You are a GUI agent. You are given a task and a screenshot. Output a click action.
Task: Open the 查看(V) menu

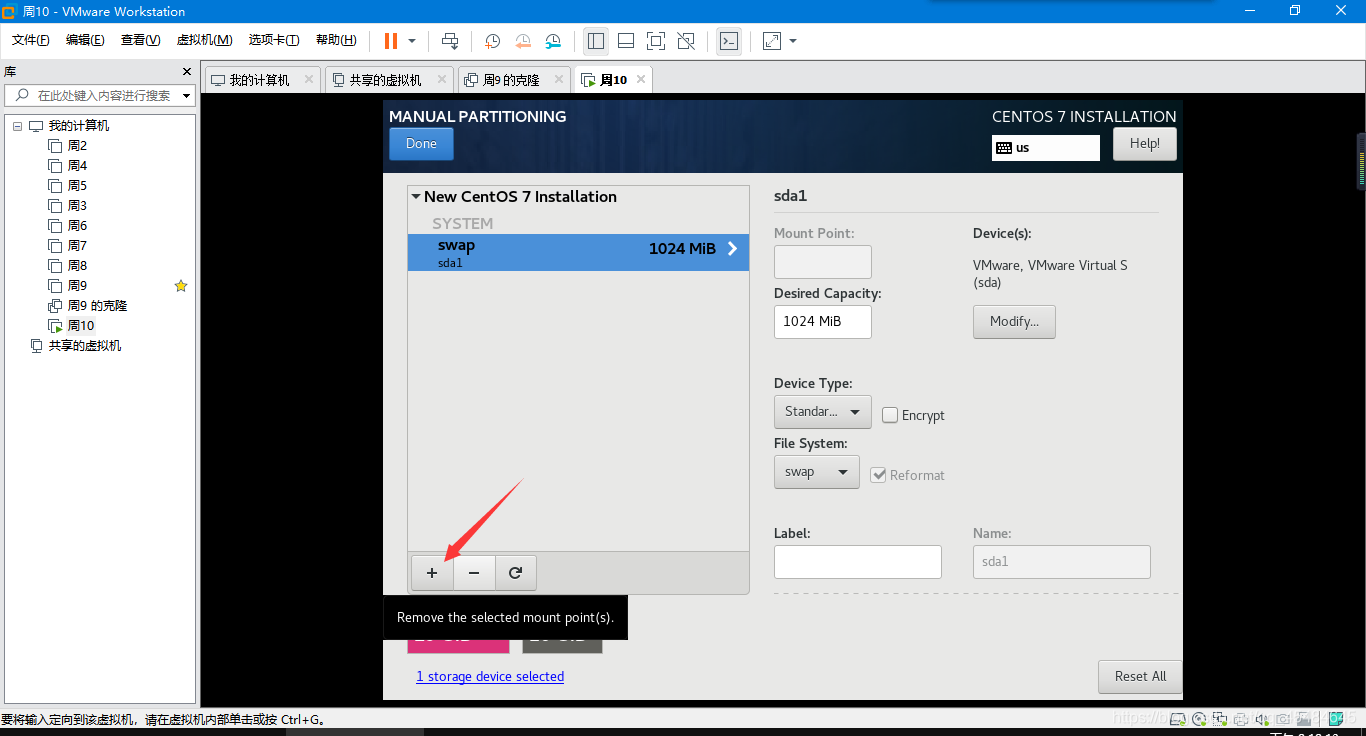tap(140, 40)
